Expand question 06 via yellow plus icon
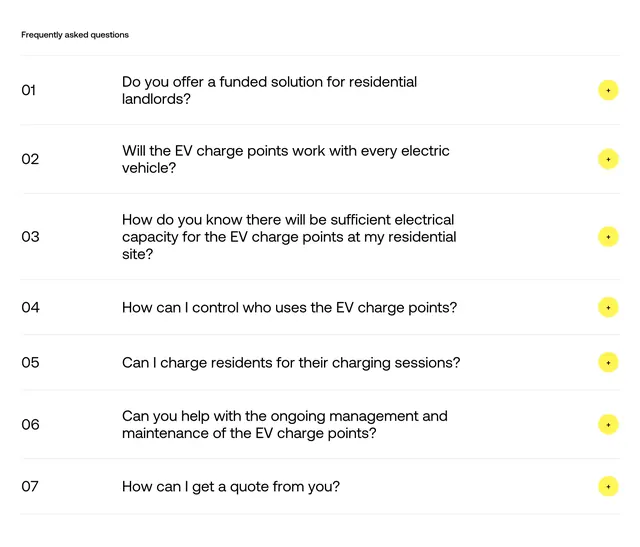 point(608,425)
